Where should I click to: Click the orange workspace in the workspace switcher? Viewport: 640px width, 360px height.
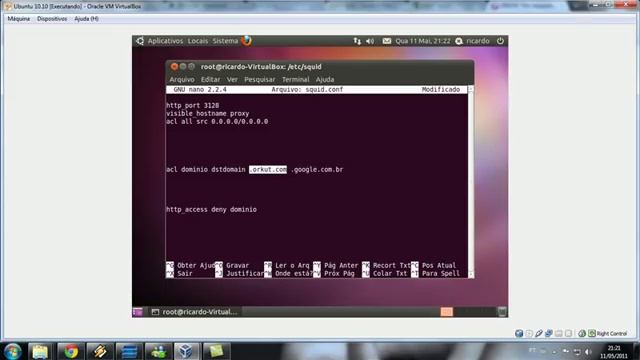tap(447, 312)
